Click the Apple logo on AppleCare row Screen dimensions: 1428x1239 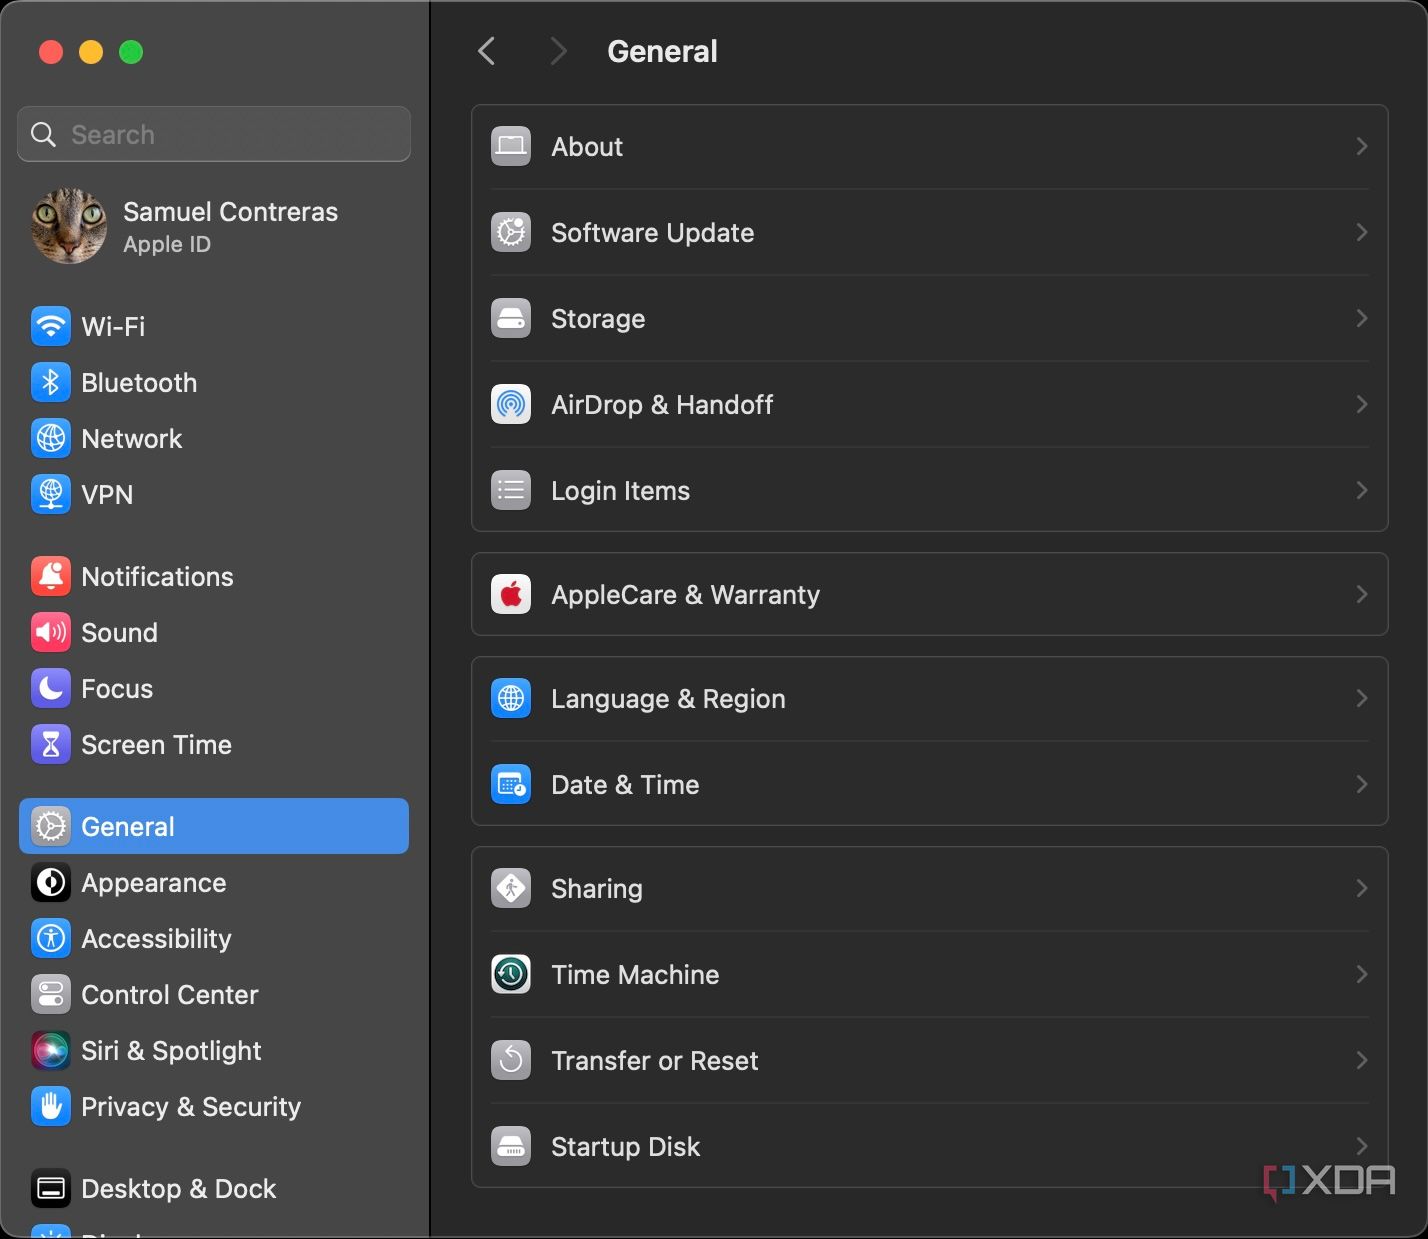pos(510,594)
